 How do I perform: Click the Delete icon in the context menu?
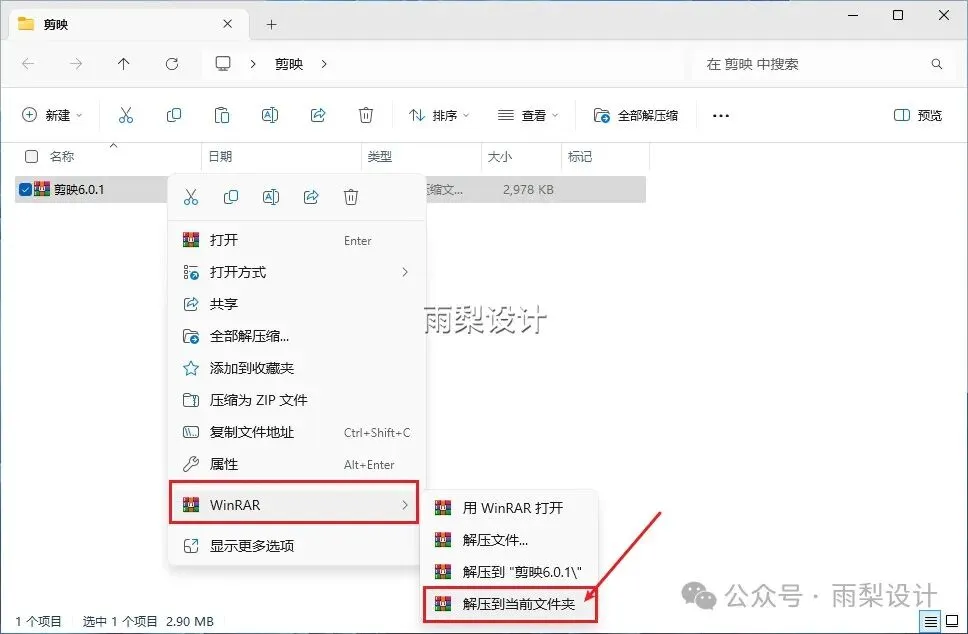351,197
